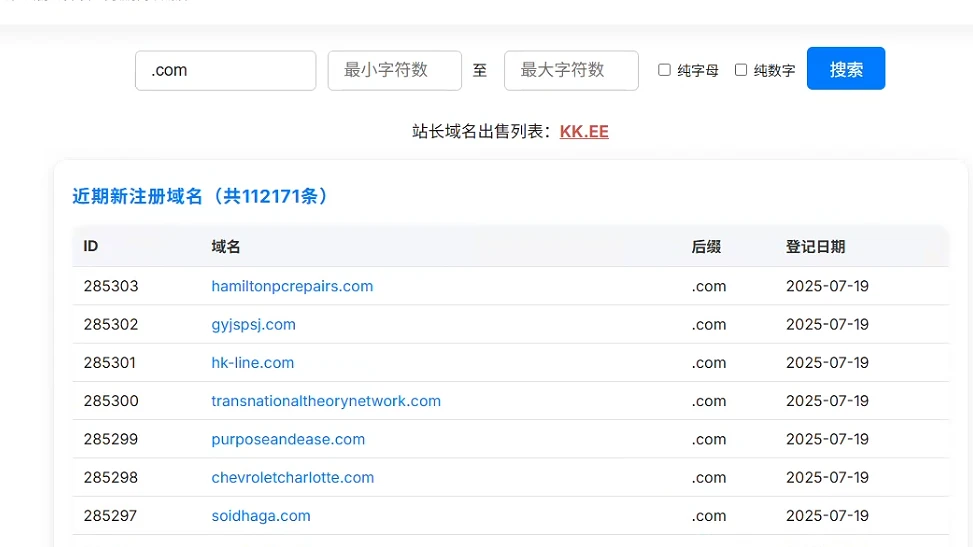Focus the .com domain suffix input
973x547 pixels.
pos(225,70)
